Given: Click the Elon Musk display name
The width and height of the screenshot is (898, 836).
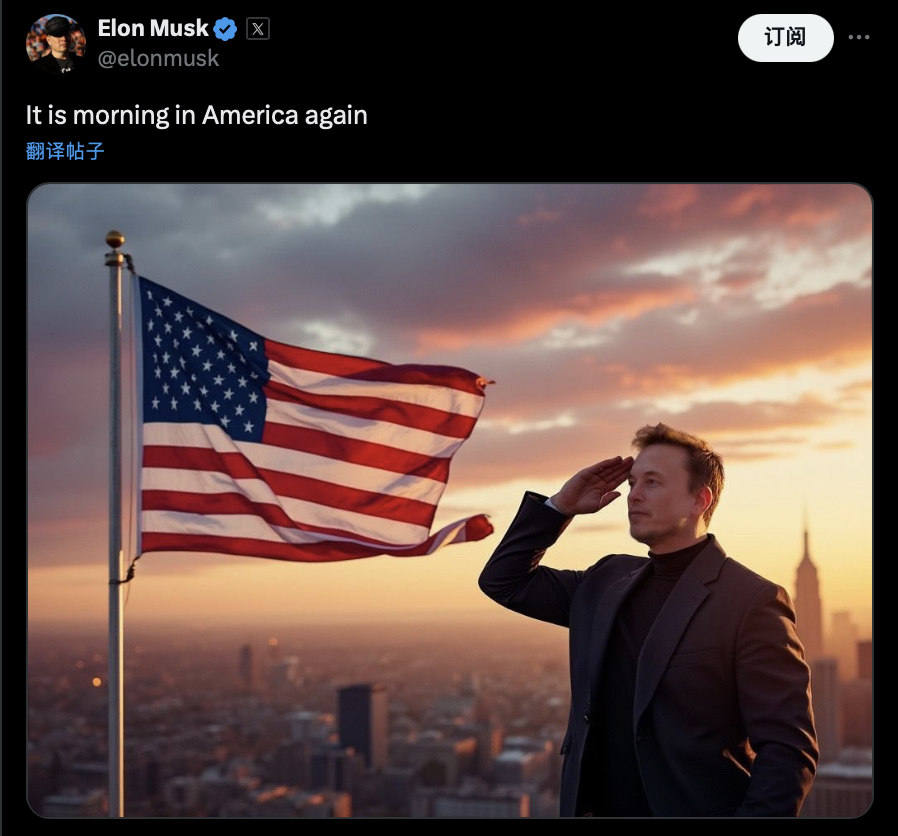Looking at the screenshot, I should [153, 28].
